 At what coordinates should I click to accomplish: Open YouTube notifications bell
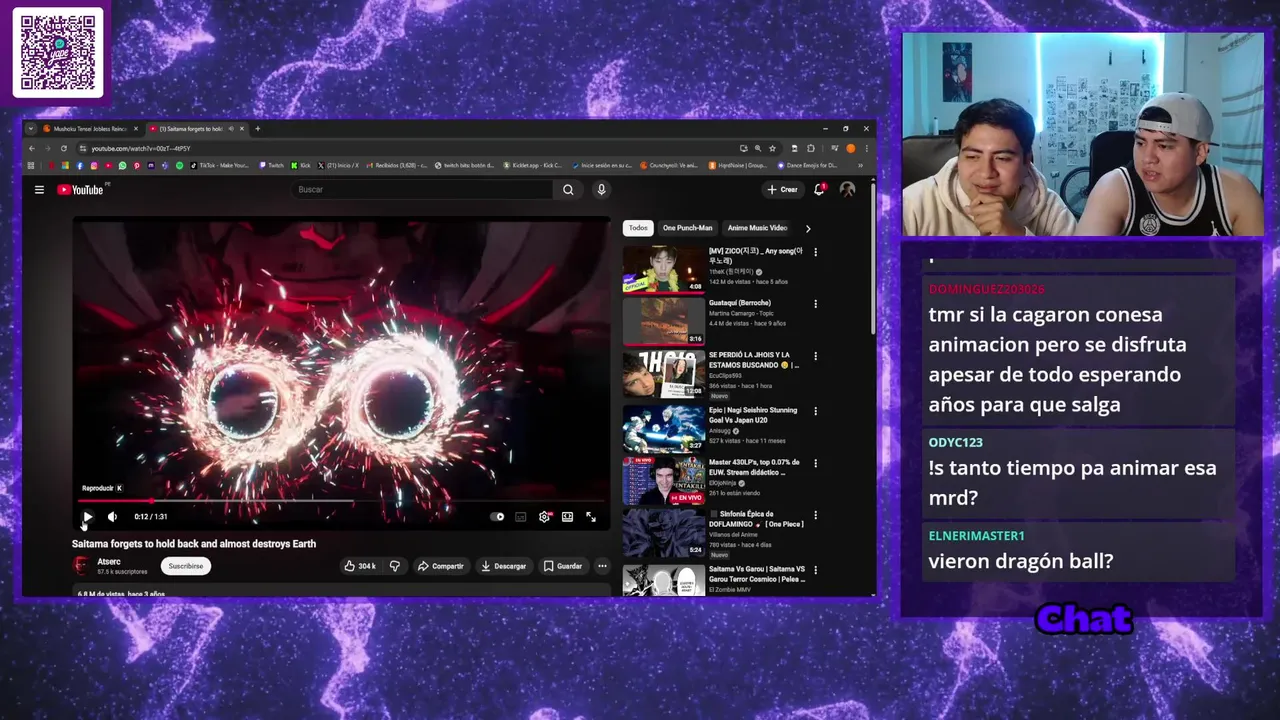[819, 190]
